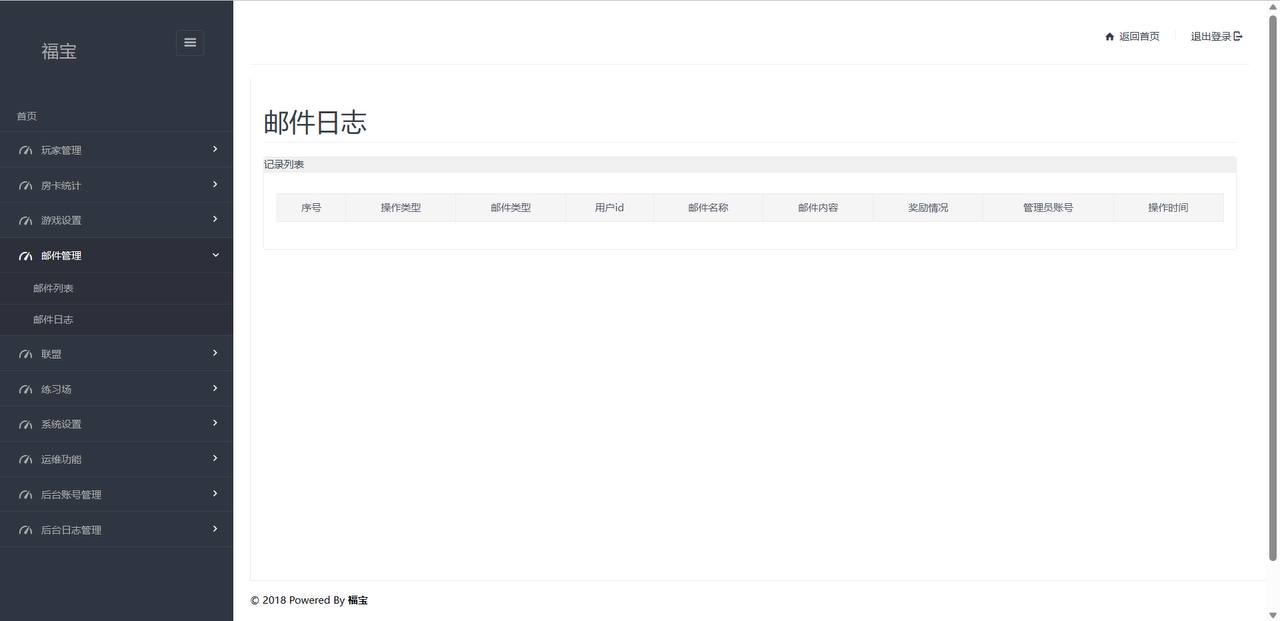Viewport: 1280px width, 621px height.
Task: Click the page vertical scrollbar thumb
Action: click(x=1273, y=288)
